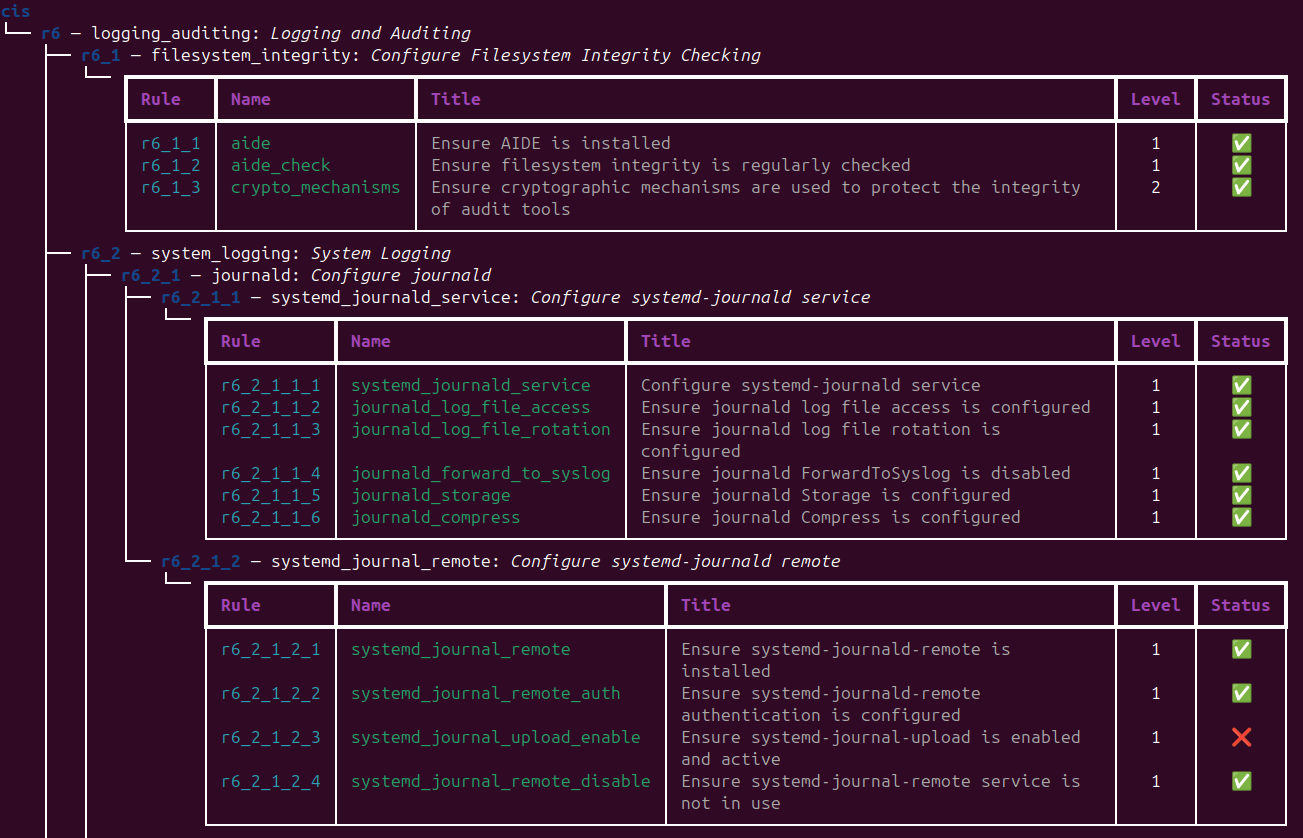
Task: Click rule ID r6_2_1_2_4
Action: (271, 781)
